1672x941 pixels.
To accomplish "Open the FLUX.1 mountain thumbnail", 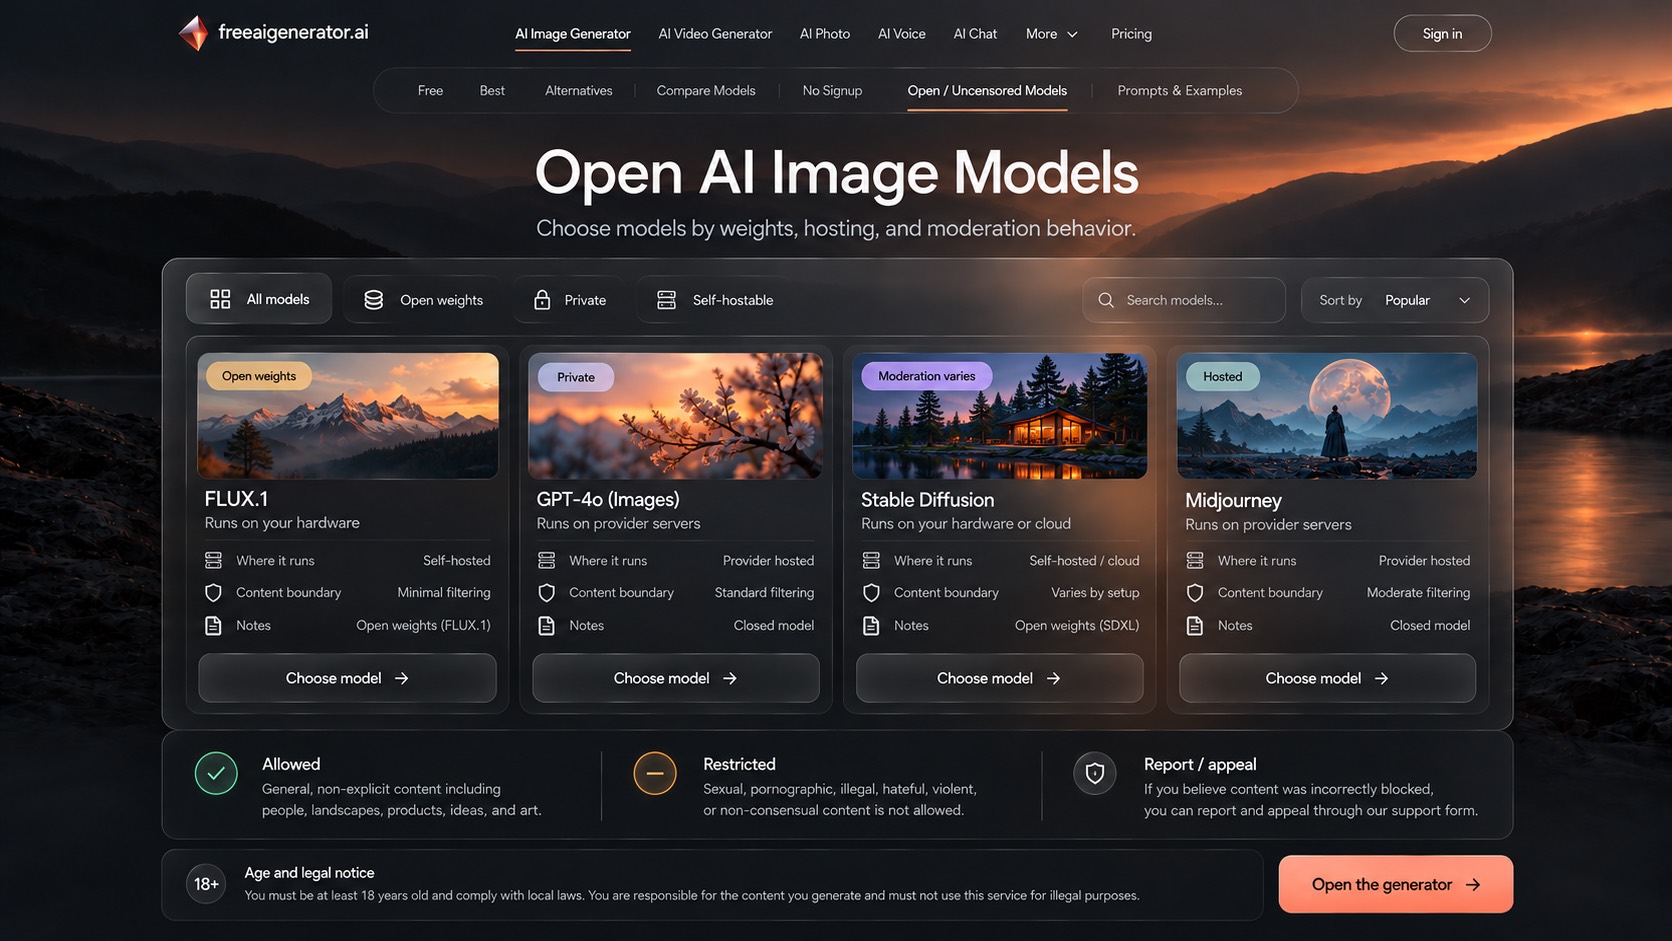I will point(348,415).
